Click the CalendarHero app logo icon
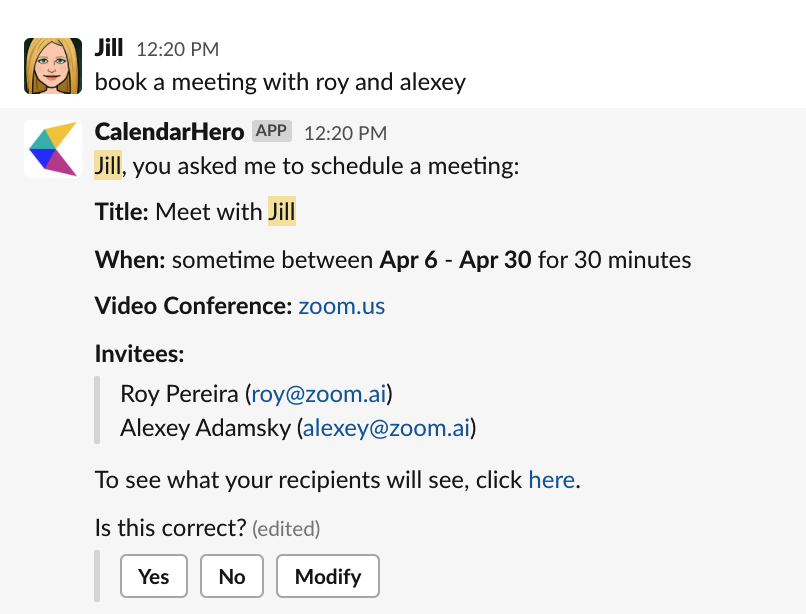Viewport: 806px width, 614px height. 53,149
